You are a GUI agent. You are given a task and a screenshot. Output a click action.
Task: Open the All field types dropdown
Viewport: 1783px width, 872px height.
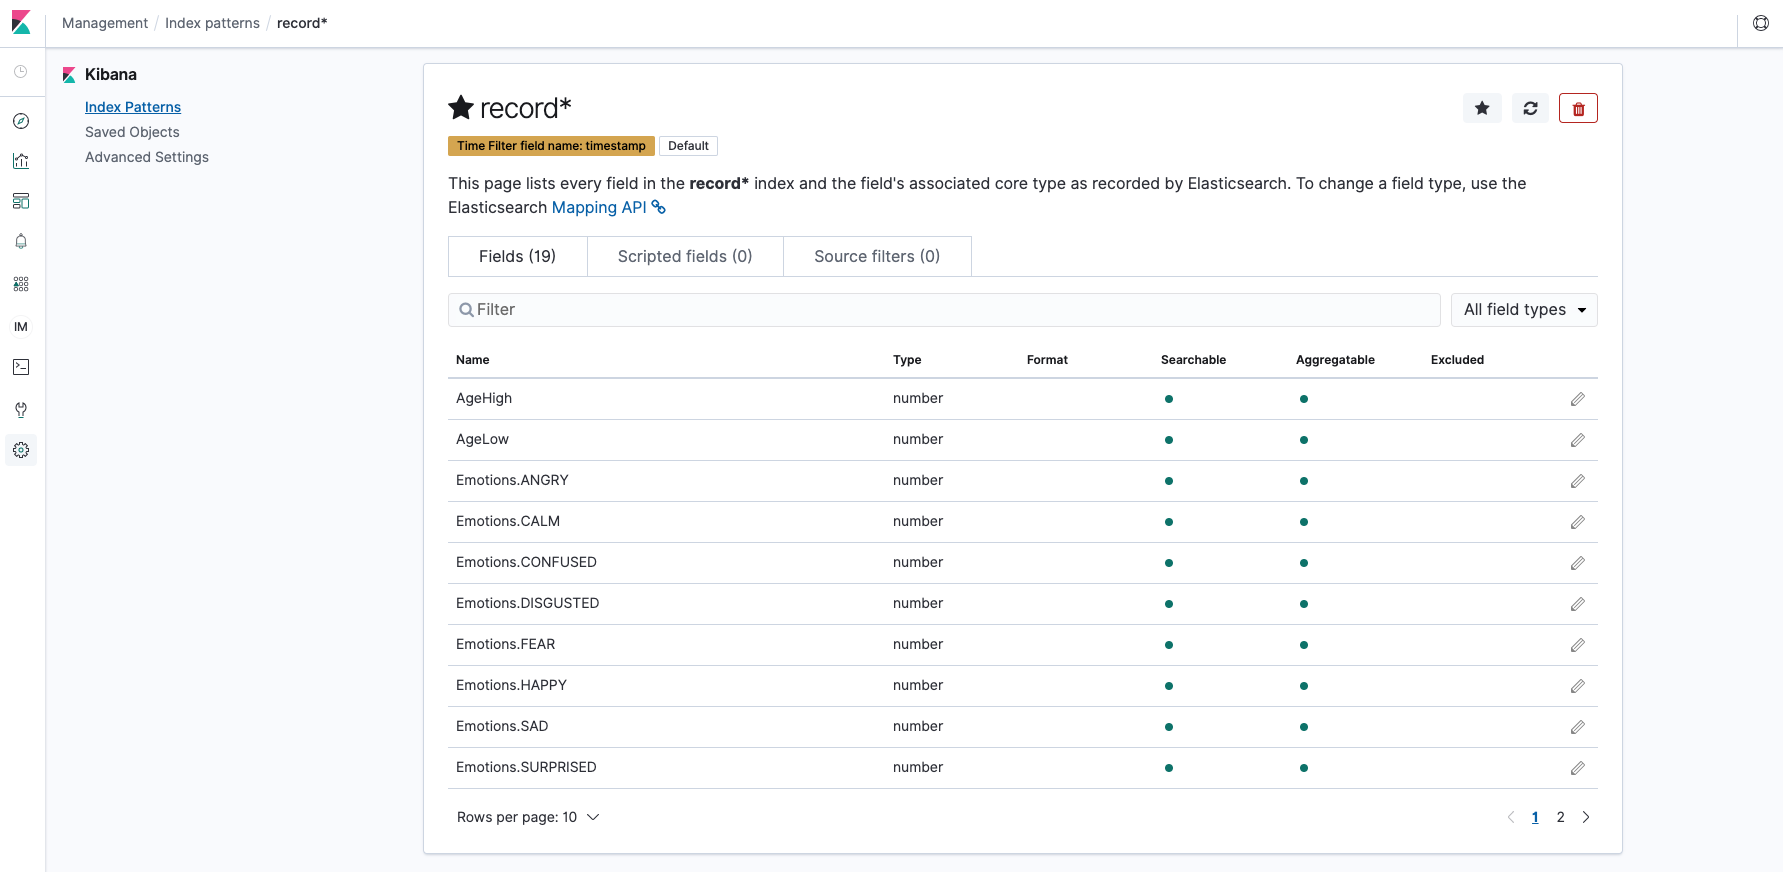1524,310
